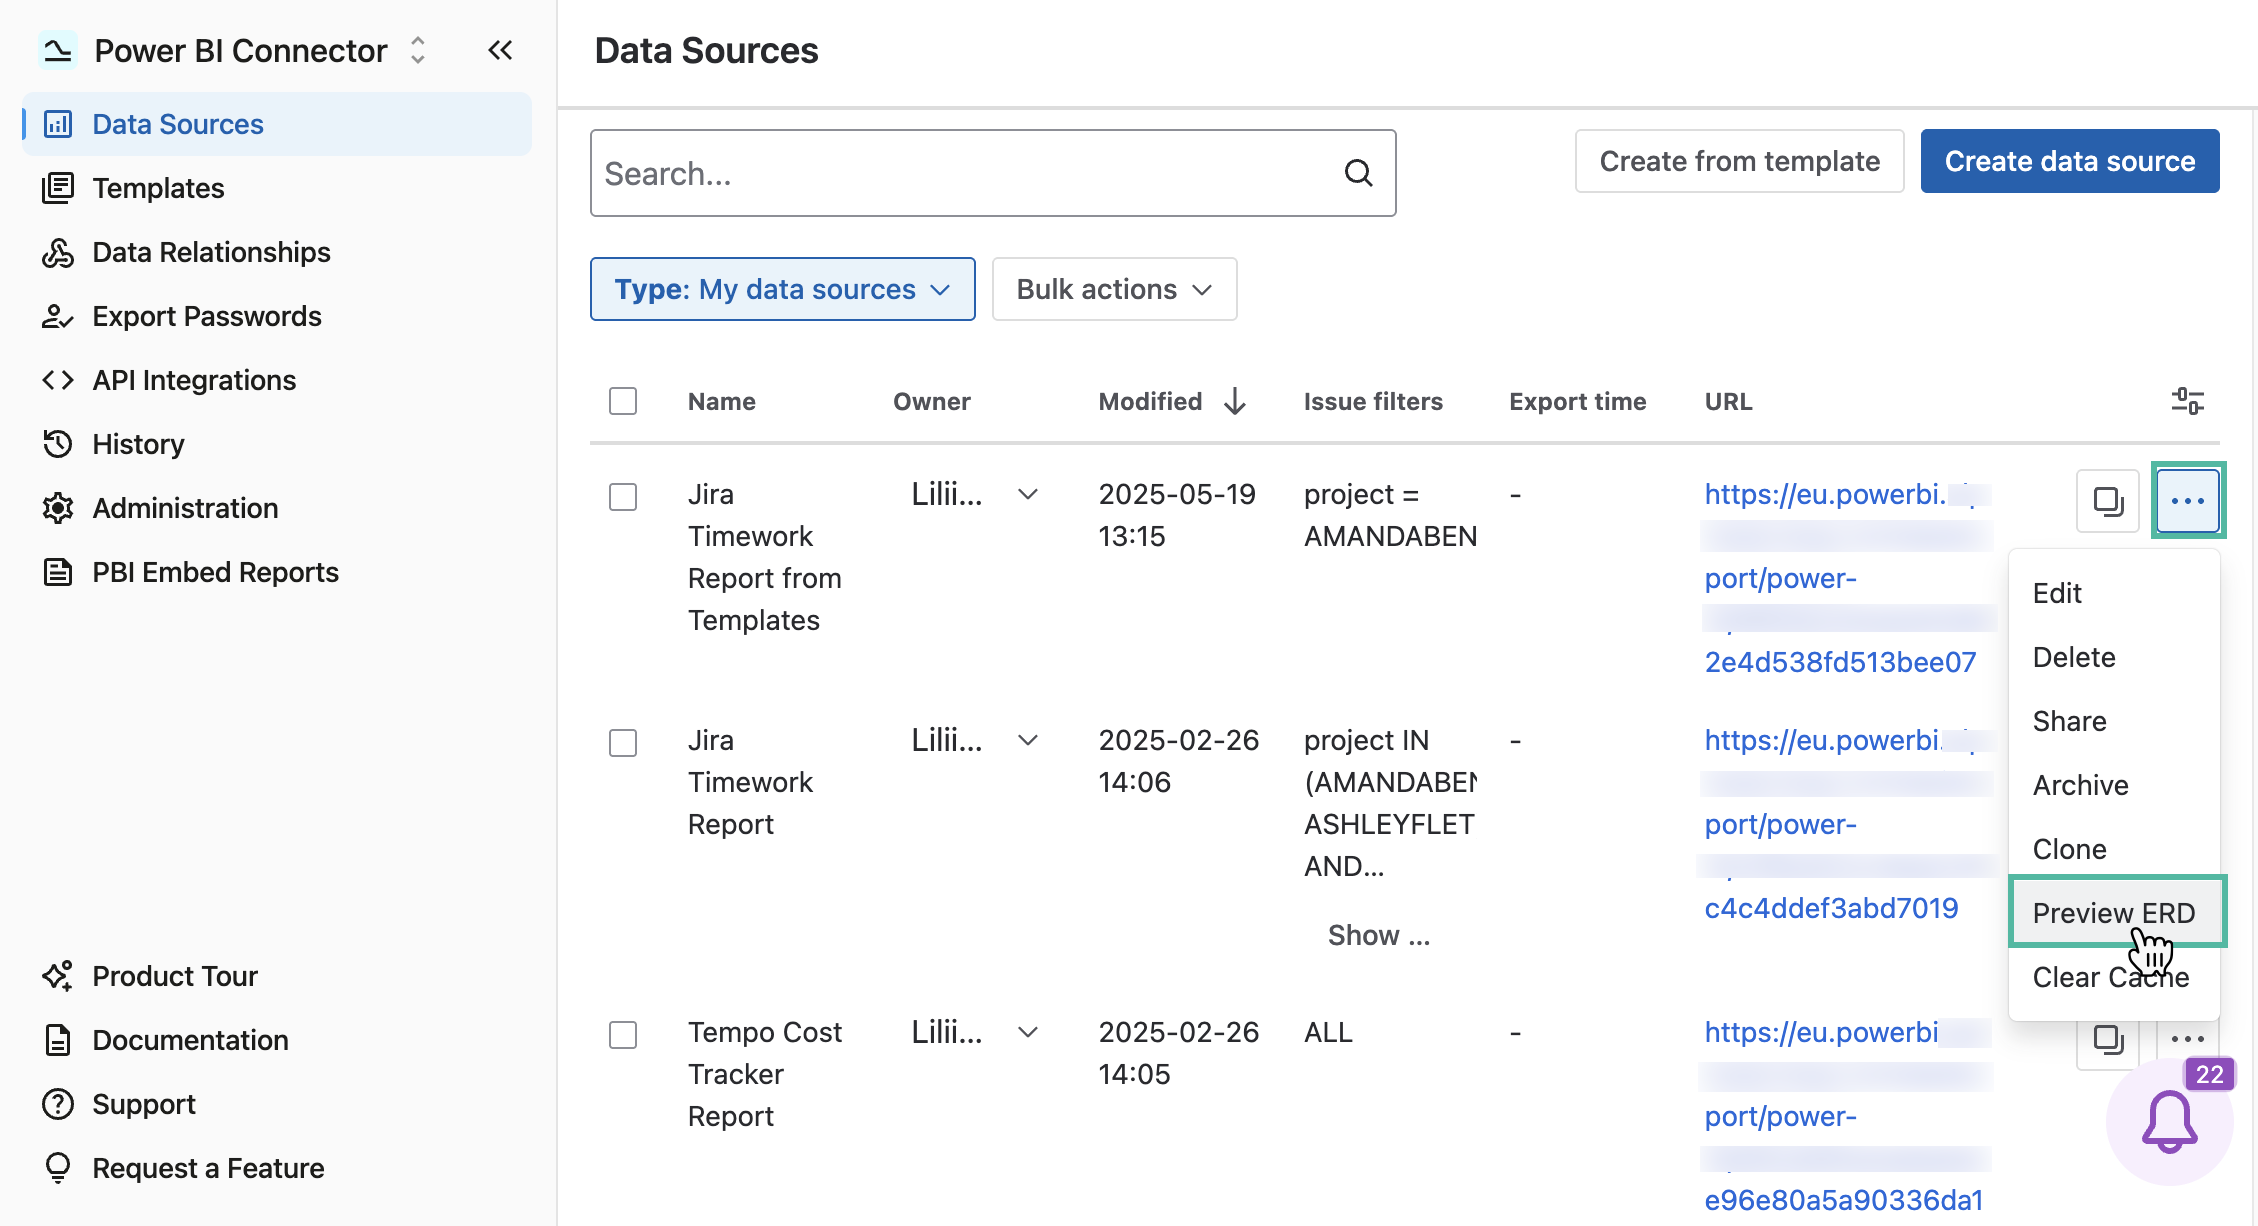The image size is (2258, 1226).
Task: Open actions menu for Tempo Cost Tracker Report
Action: (x=2188, y=1040)
